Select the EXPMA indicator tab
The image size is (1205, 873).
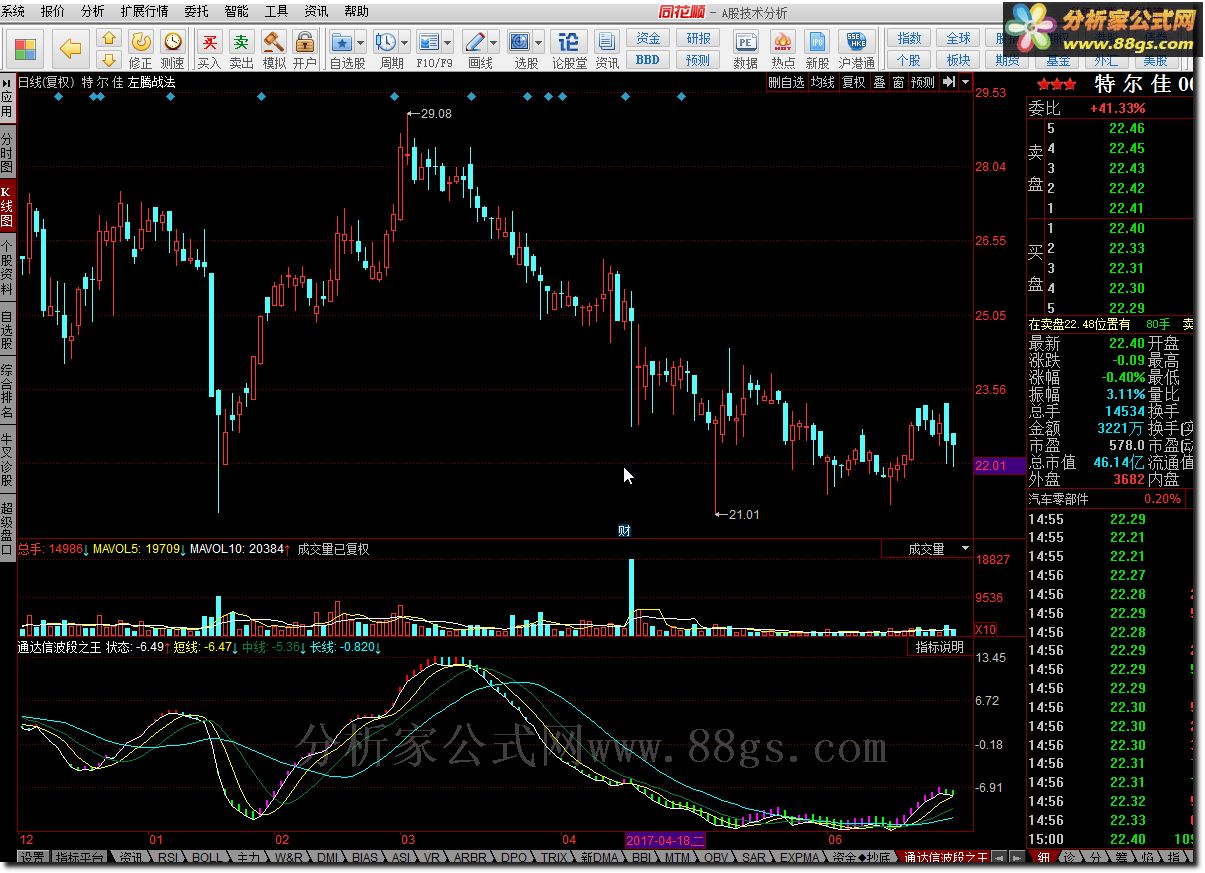point(800,858)
